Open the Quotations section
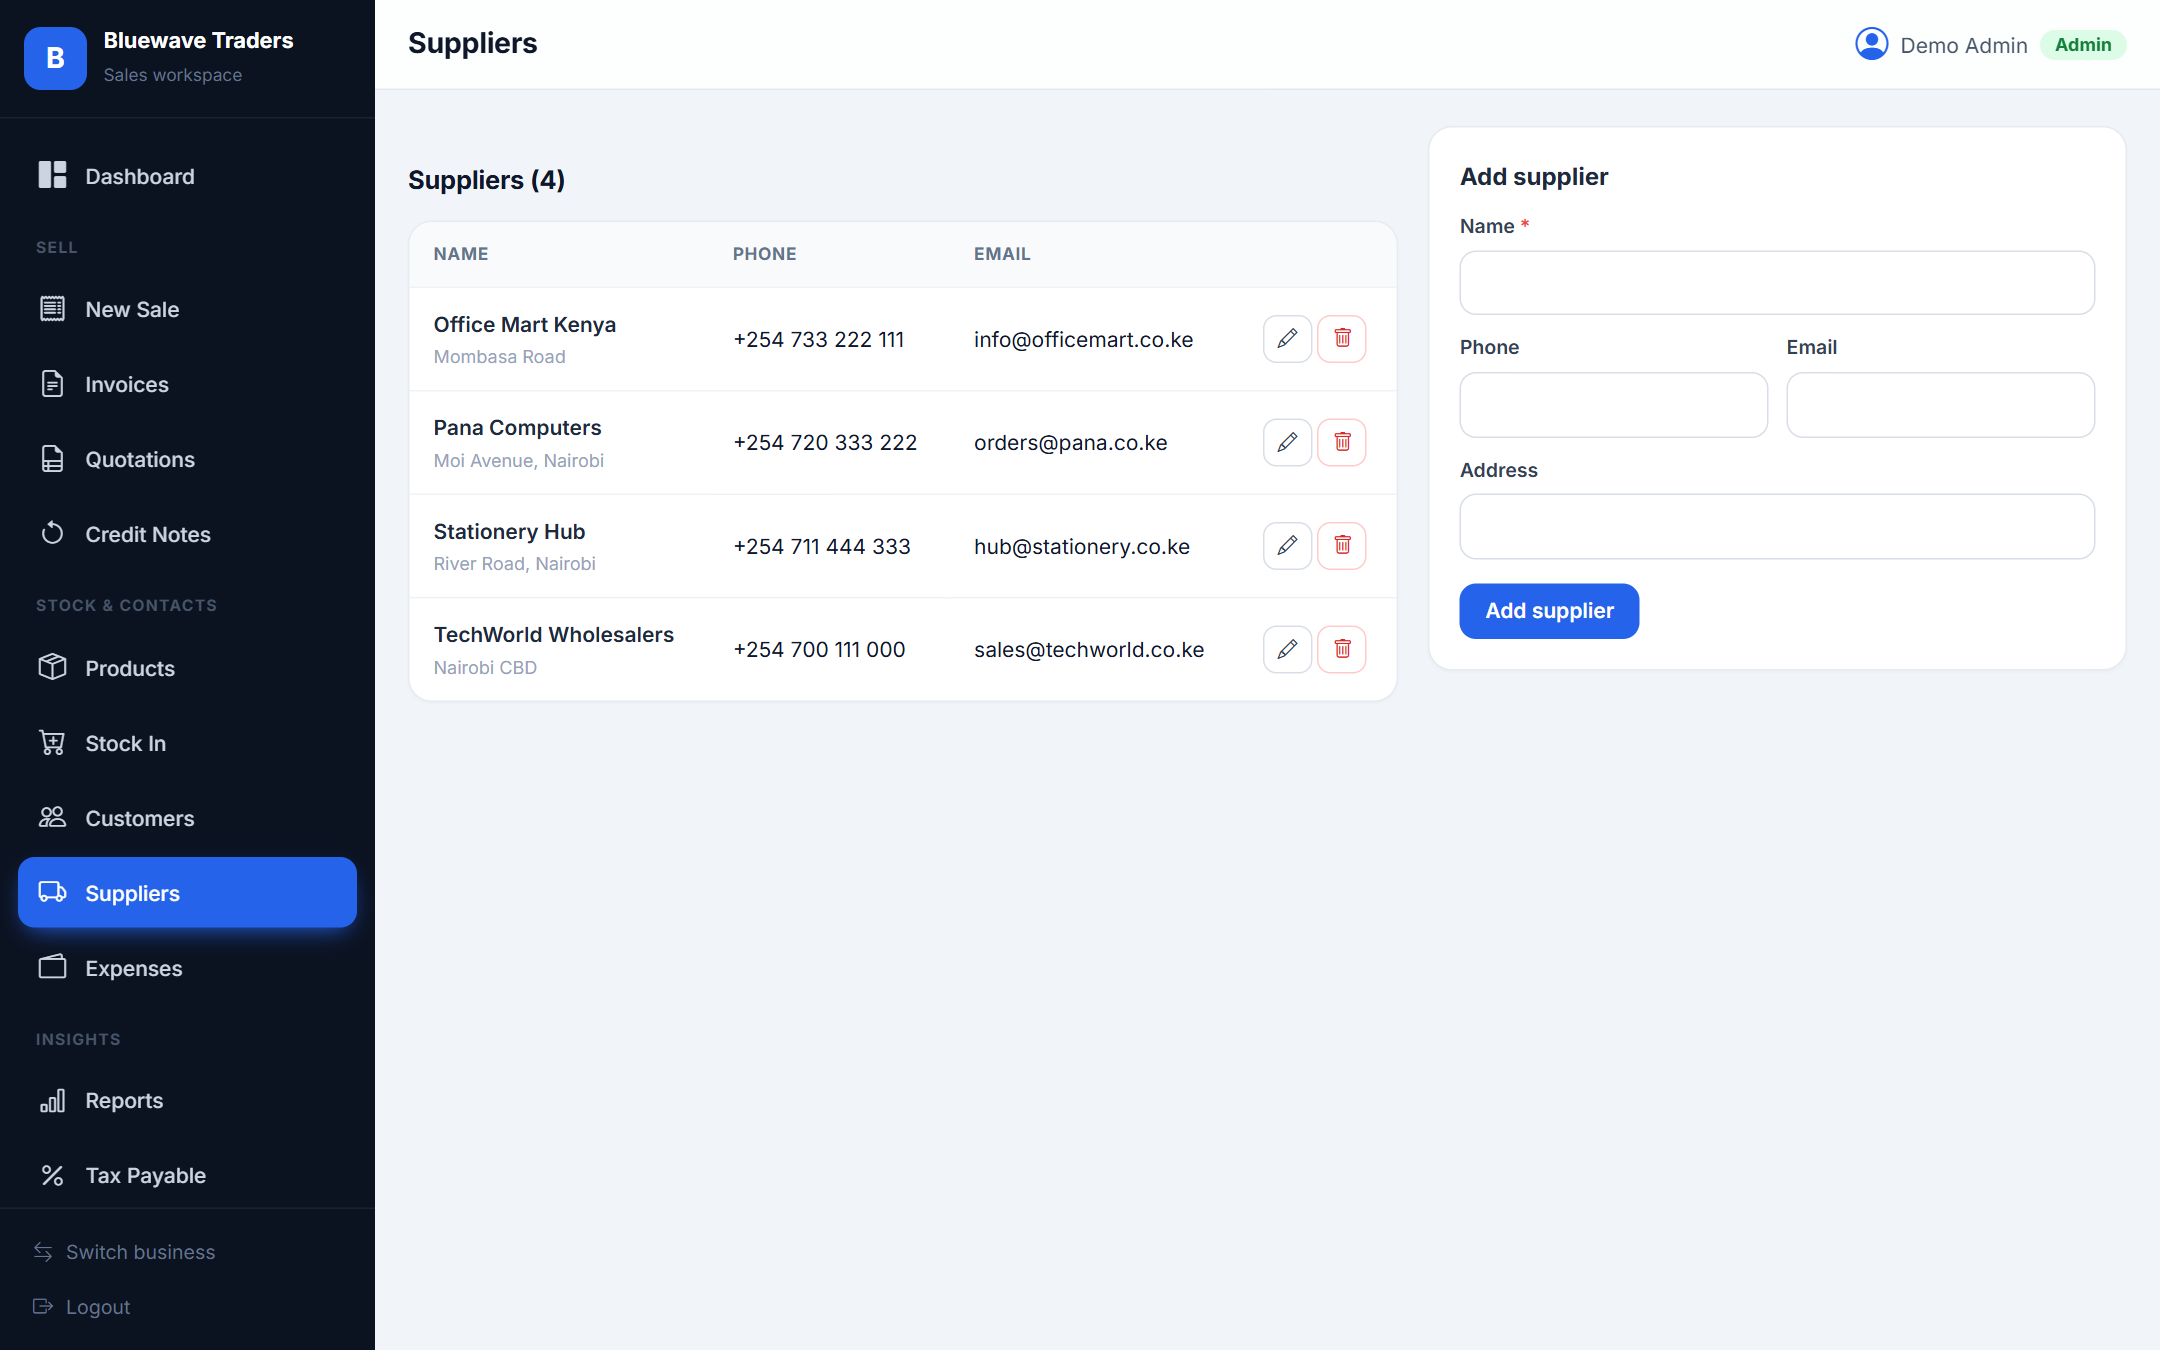The image size is (2160, 1350). 187,459
